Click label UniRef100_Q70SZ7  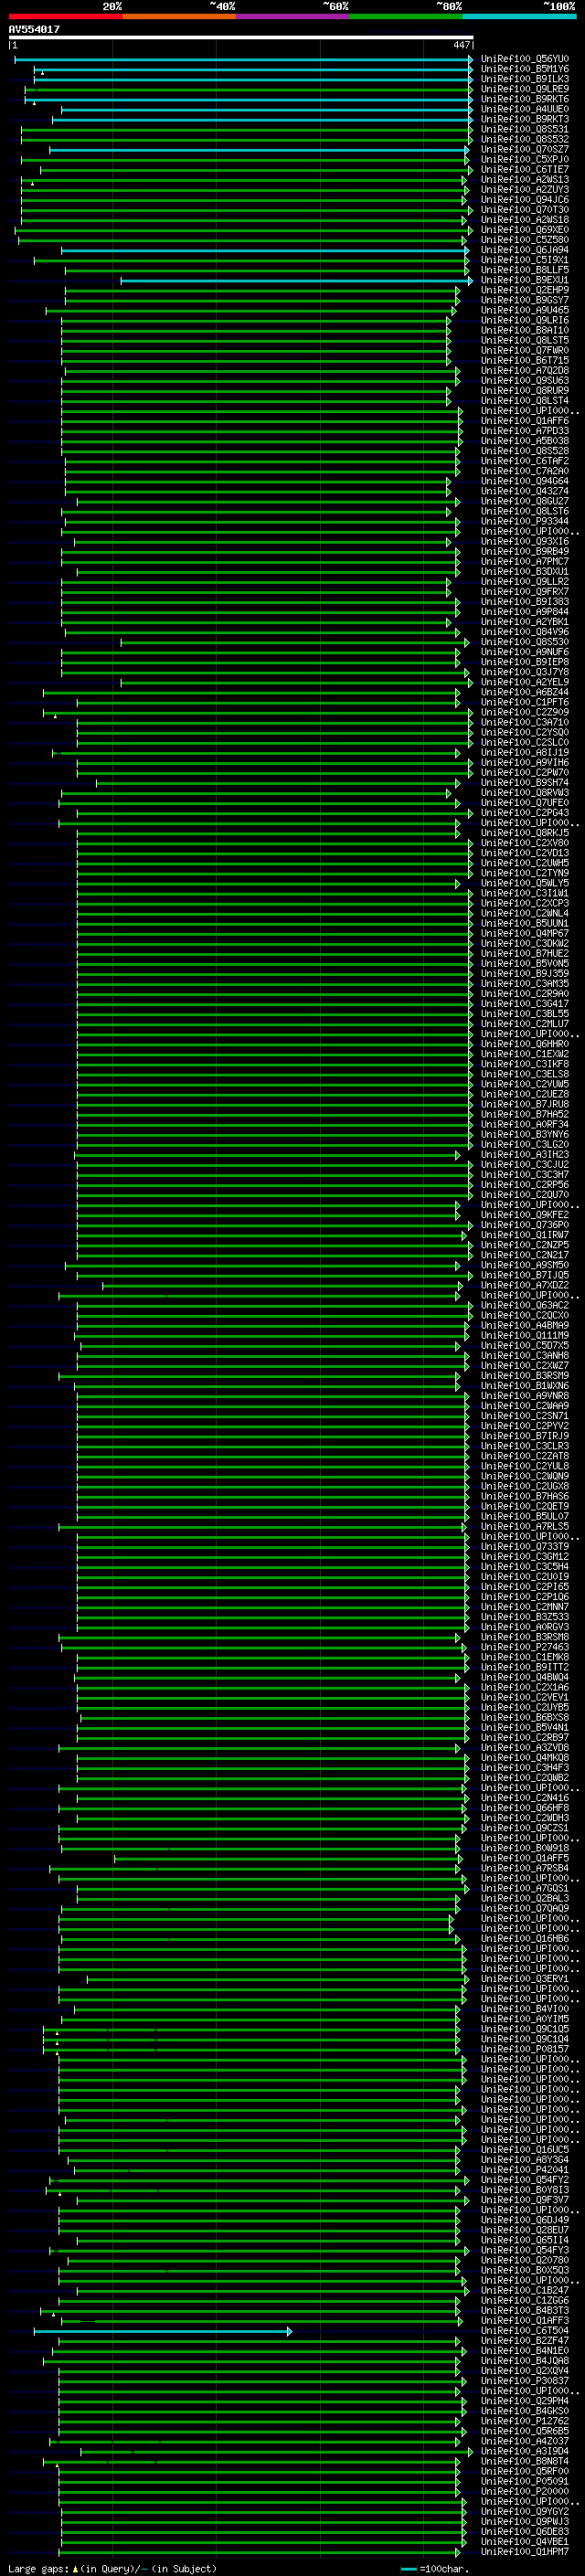point(525,149)
